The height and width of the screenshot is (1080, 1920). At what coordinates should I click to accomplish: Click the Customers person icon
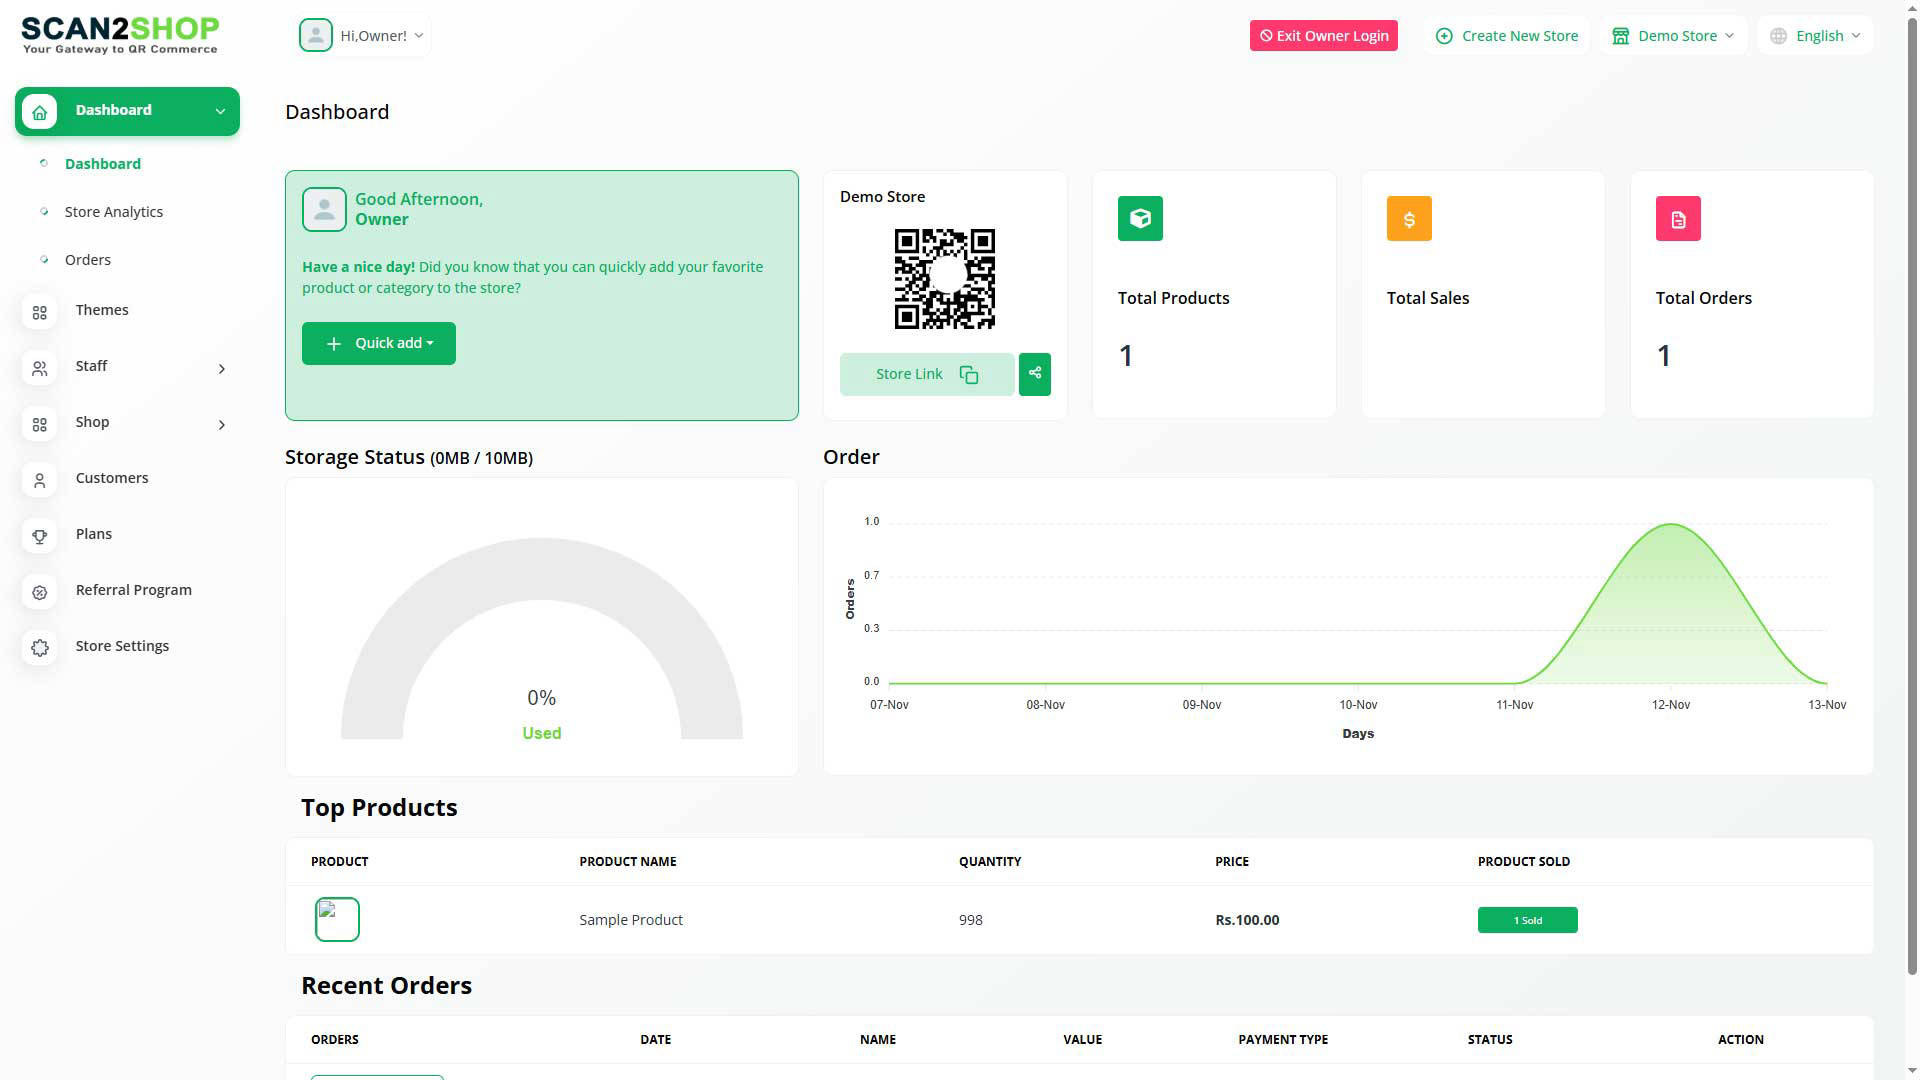point(40,481)
